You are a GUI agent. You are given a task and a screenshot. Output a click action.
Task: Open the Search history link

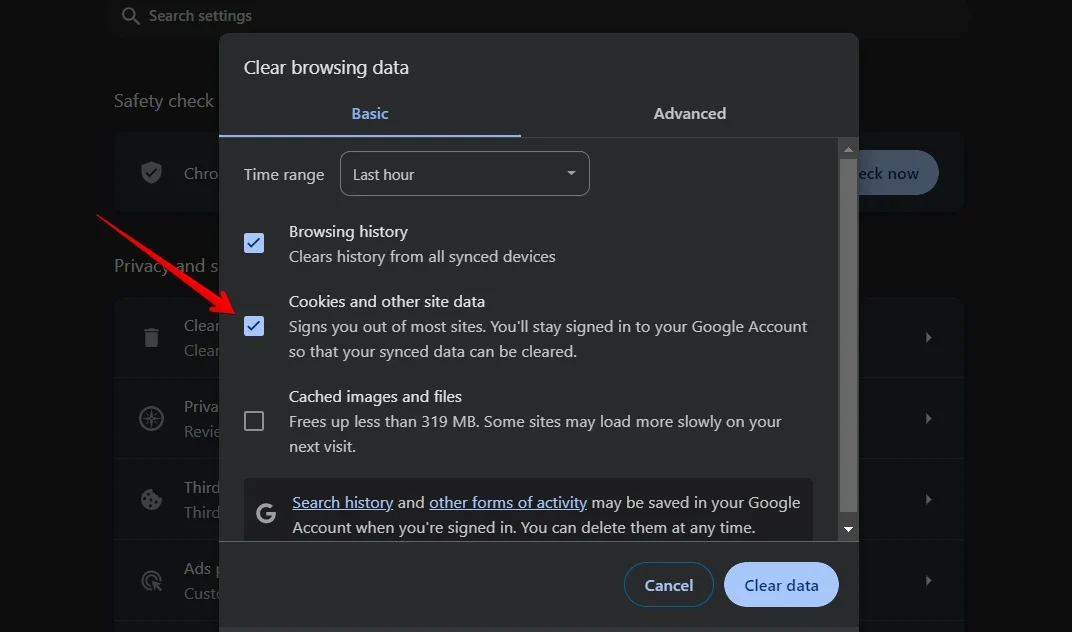tap(343, 503)
